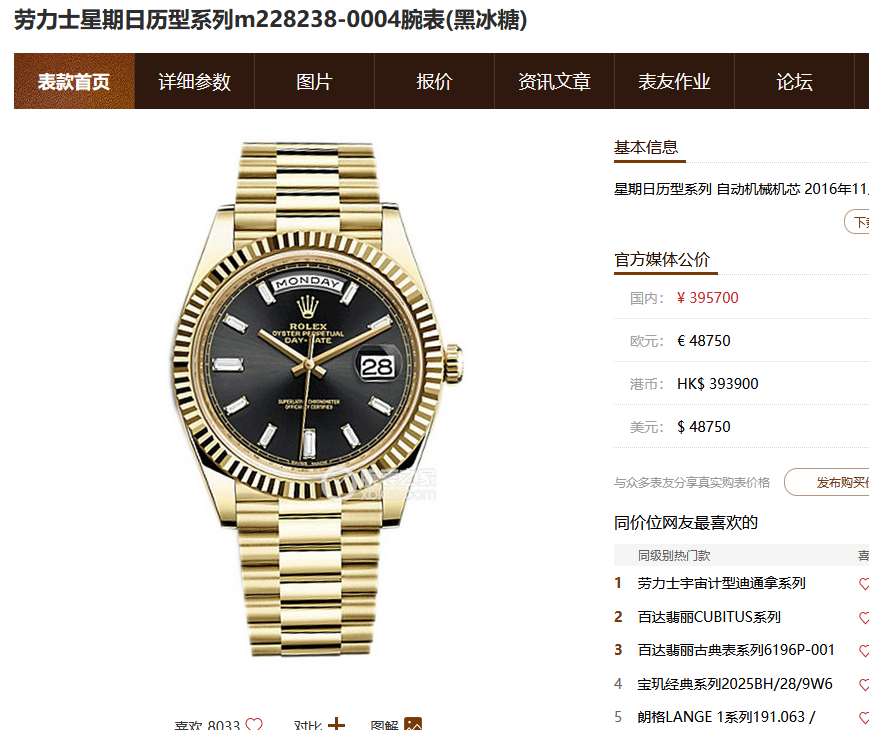Open 百达翡丽CUBITUS系列 link
Viewport: 869px width, 730px height.
coord(709,617)
